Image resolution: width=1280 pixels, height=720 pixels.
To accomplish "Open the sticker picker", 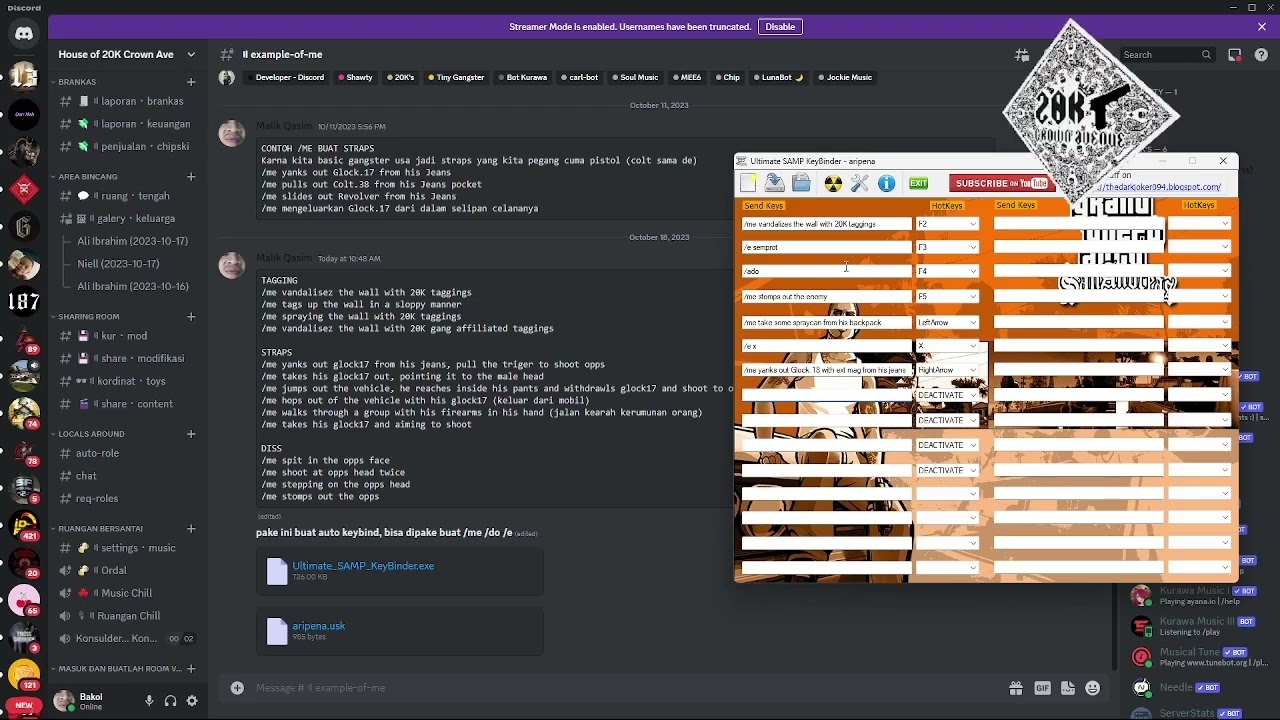I will 1068,688.
